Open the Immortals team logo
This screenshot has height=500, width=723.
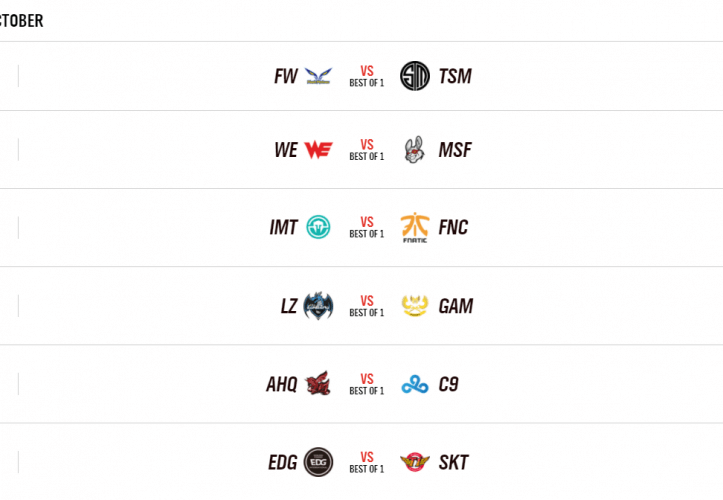coord(318,228)
